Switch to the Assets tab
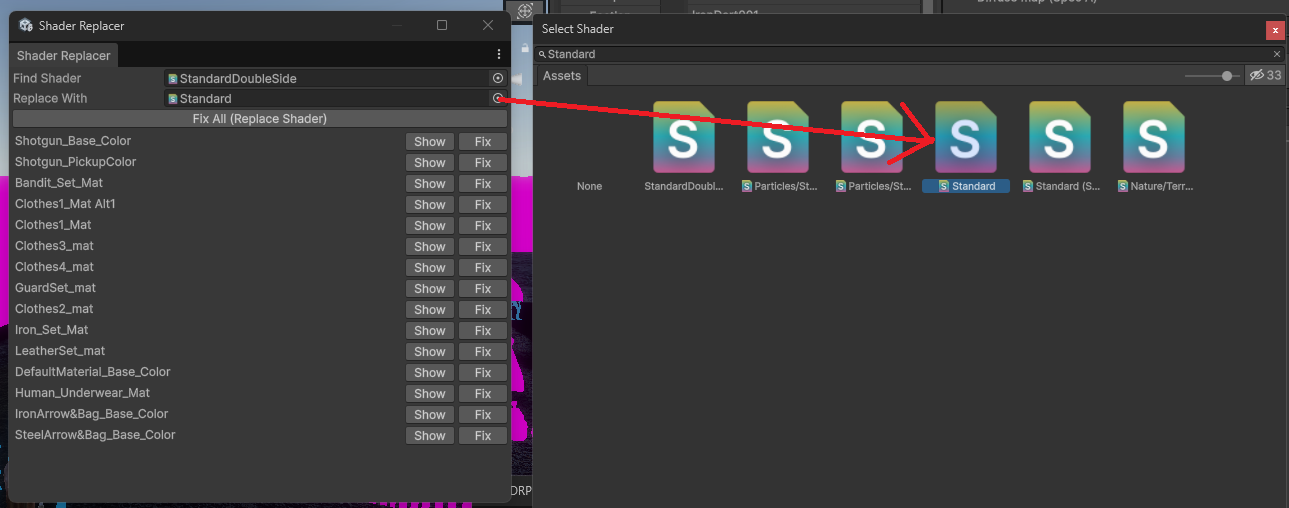The width and height of the screenshot is (1289, 508). [562, 76]
